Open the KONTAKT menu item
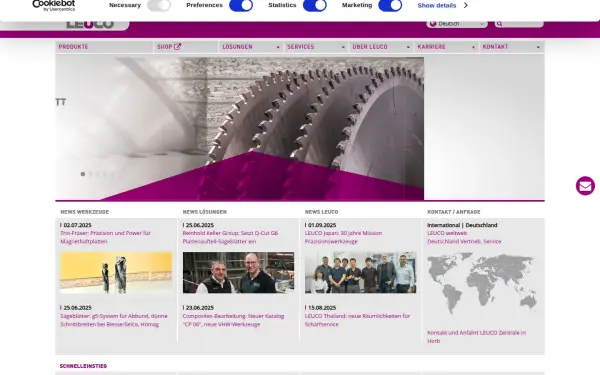Screen dimensions: 600x375 coord(495,47)
